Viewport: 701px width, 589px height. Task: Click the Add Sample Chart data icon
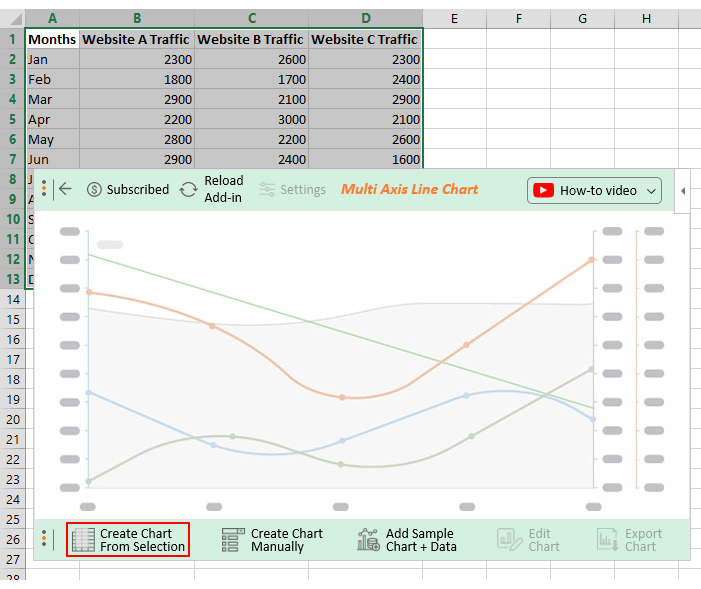[368, 540]
